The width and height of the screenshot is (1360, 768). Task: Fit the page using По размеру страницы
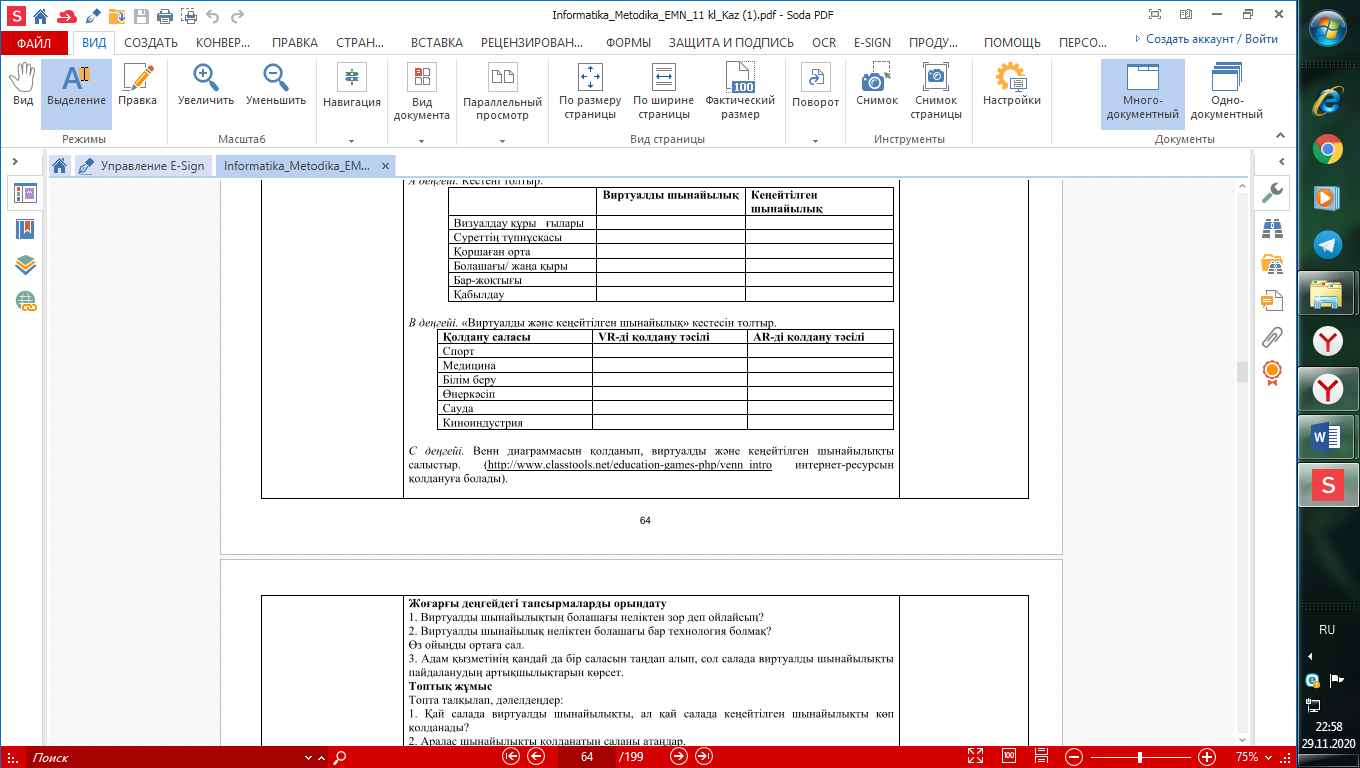[x=589, y=92]
